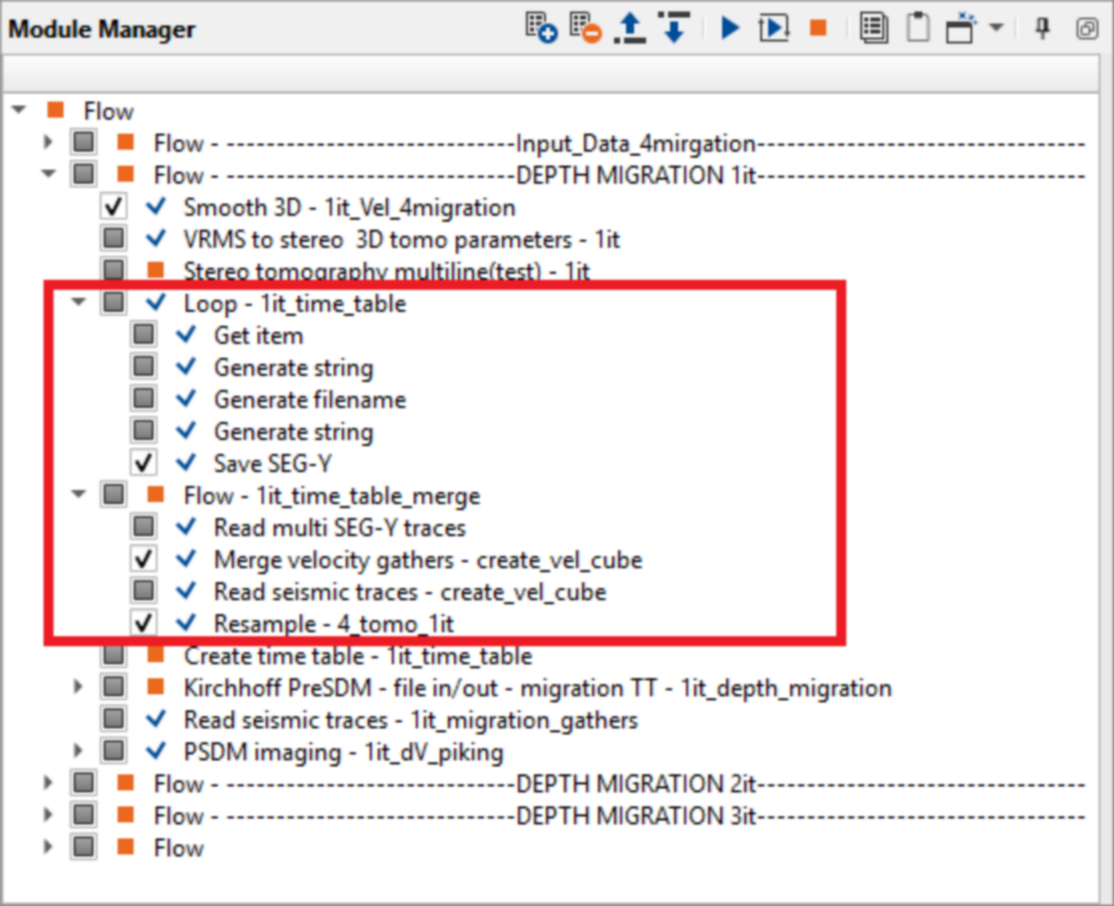Collapse the Loop - 1it_time_table node
The height and width of the screenshot is (906, 1114).
(79, 303)
